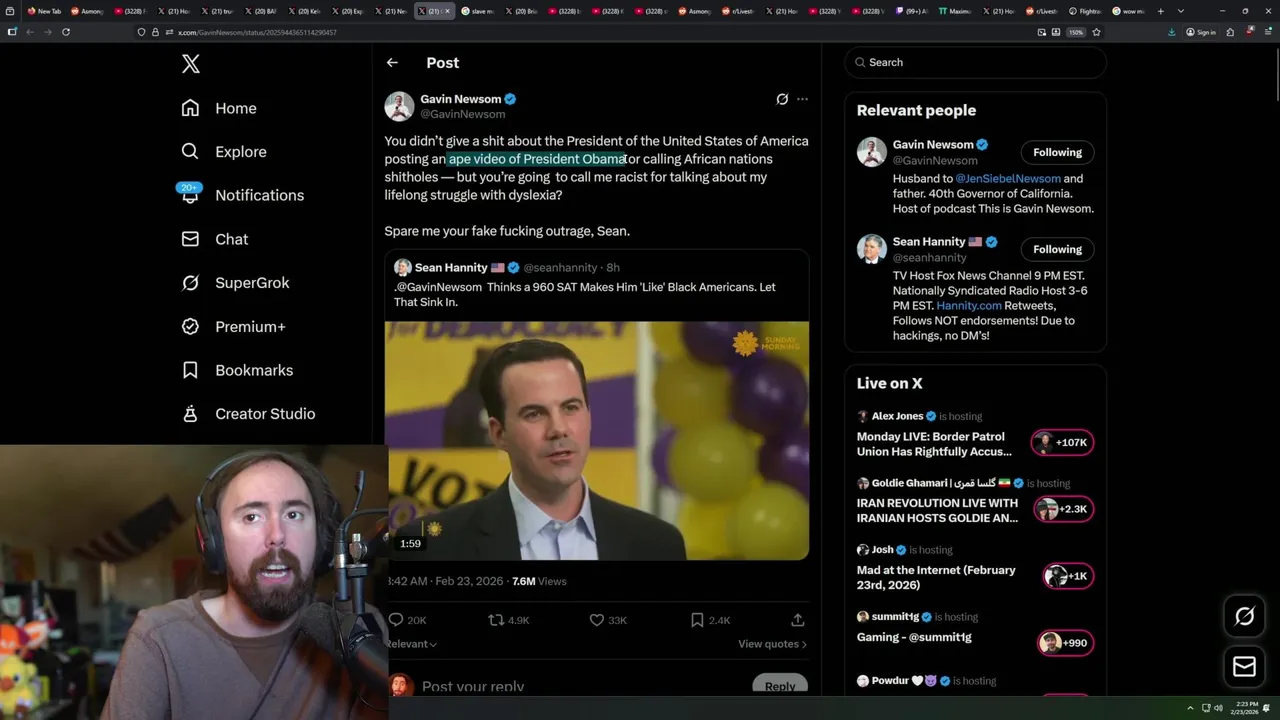Open floating Grok button

click(x=1244, y=617)
